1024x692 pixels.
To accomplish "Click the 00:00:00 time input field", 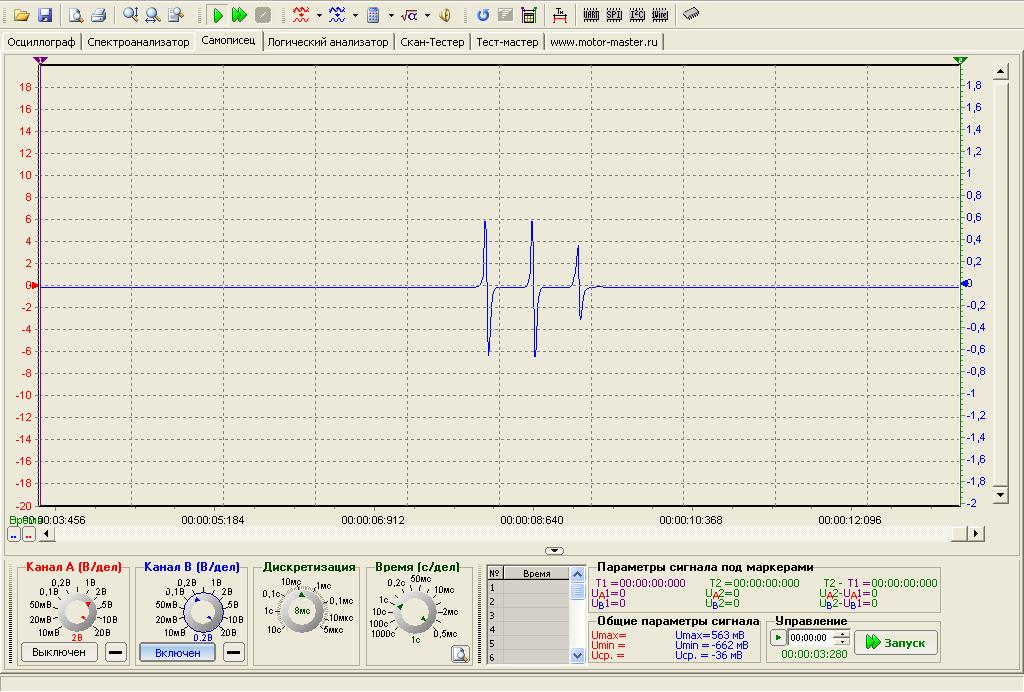I will pos(811,638).
